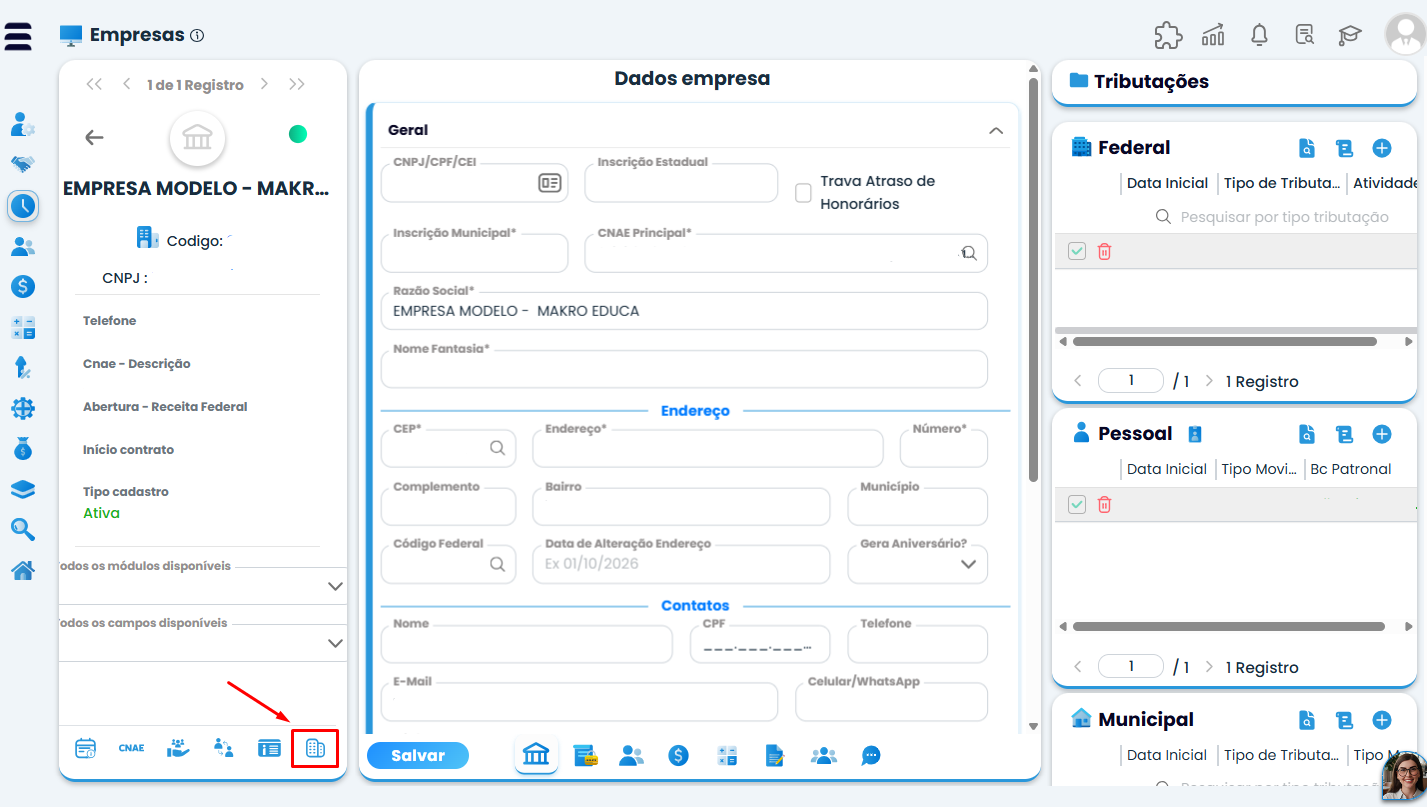Click the clock icon in left sidebar
The height and width of the screenshot is (807, 1427).
click(23, 206)
